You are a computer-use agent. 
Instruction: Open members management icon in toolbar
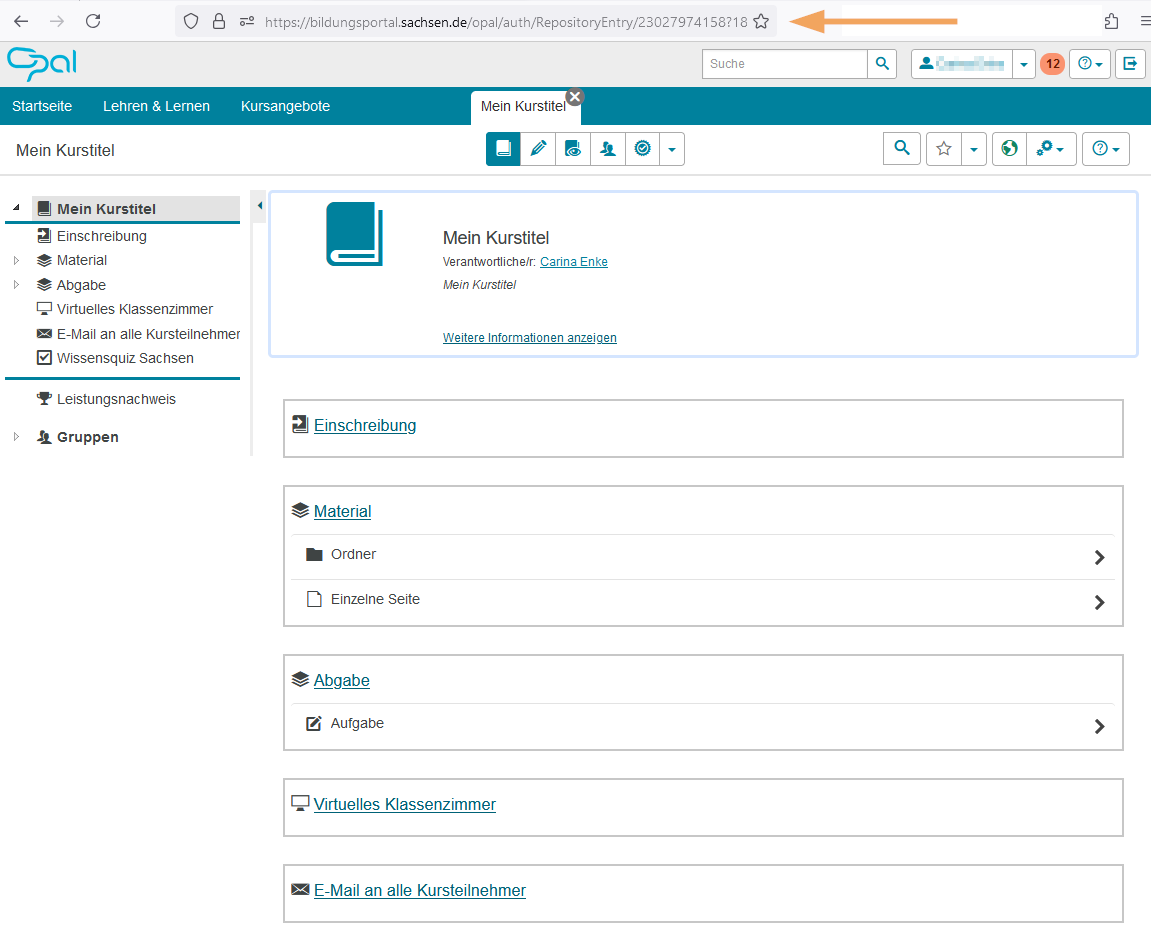point(608,149)
